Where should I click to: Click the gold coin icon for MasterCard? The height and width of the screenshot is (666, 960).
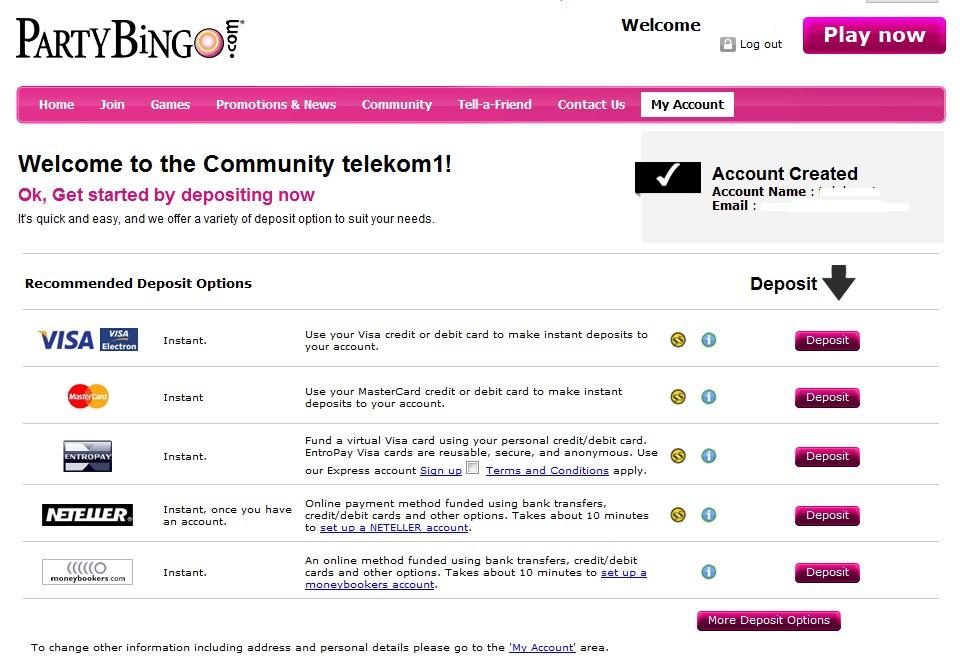point(678,397)
